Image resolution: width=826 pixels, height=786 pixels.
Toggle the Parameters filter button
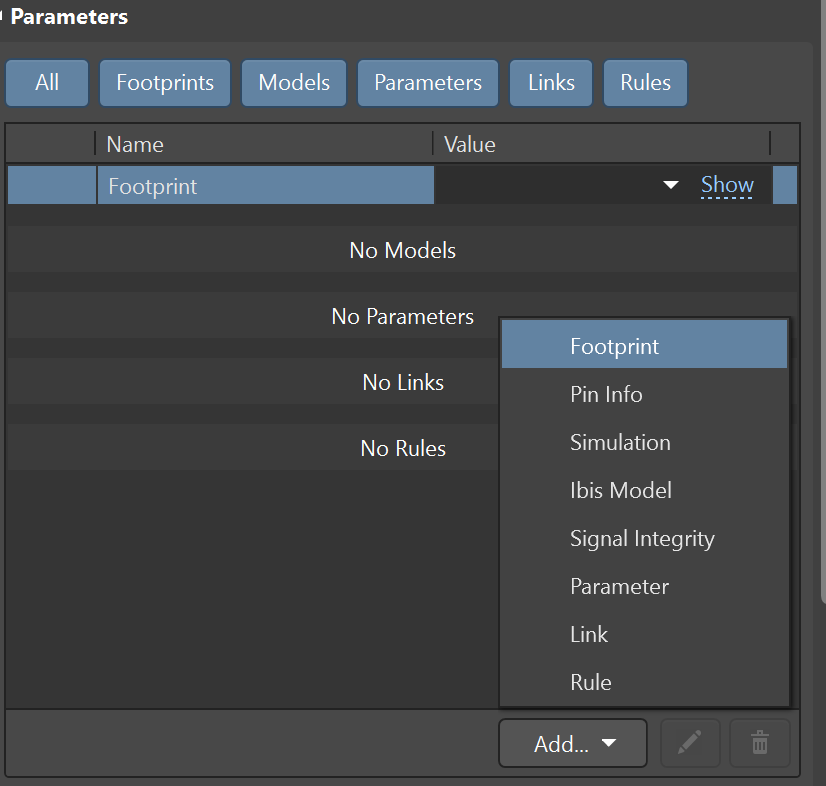tap(428, 83)
